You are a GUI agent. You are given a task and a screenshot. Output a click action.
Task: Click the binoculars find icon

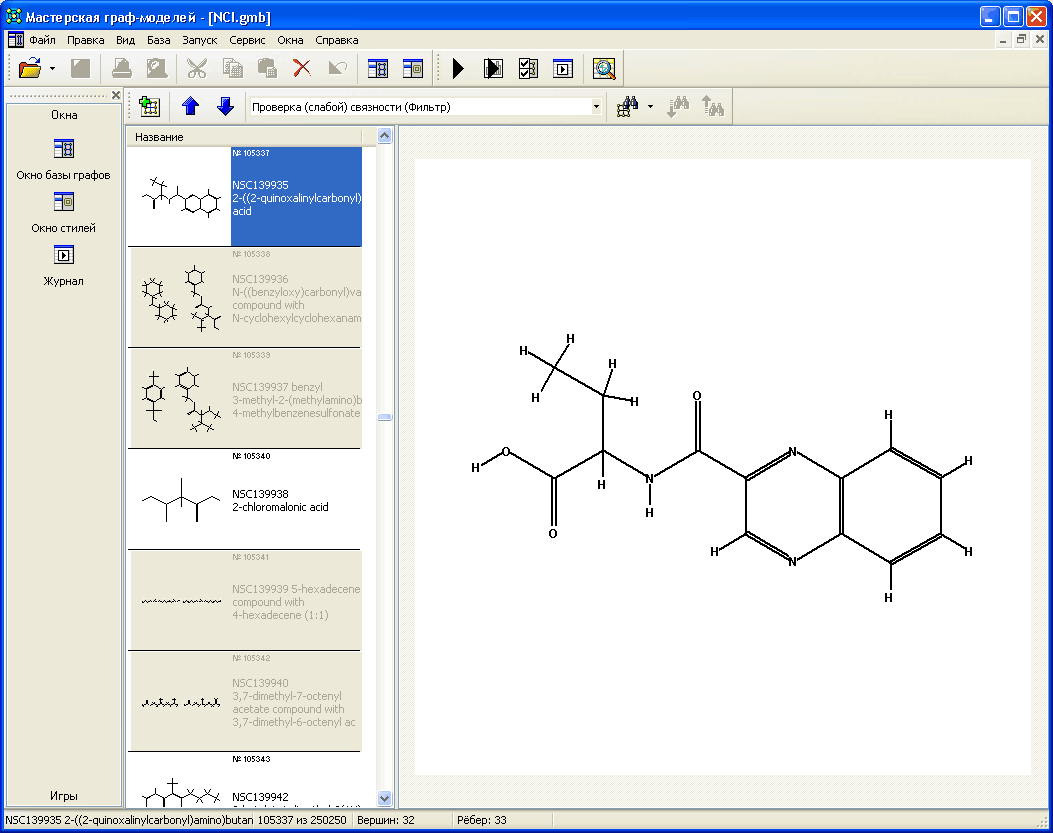[x=627, y=106]
